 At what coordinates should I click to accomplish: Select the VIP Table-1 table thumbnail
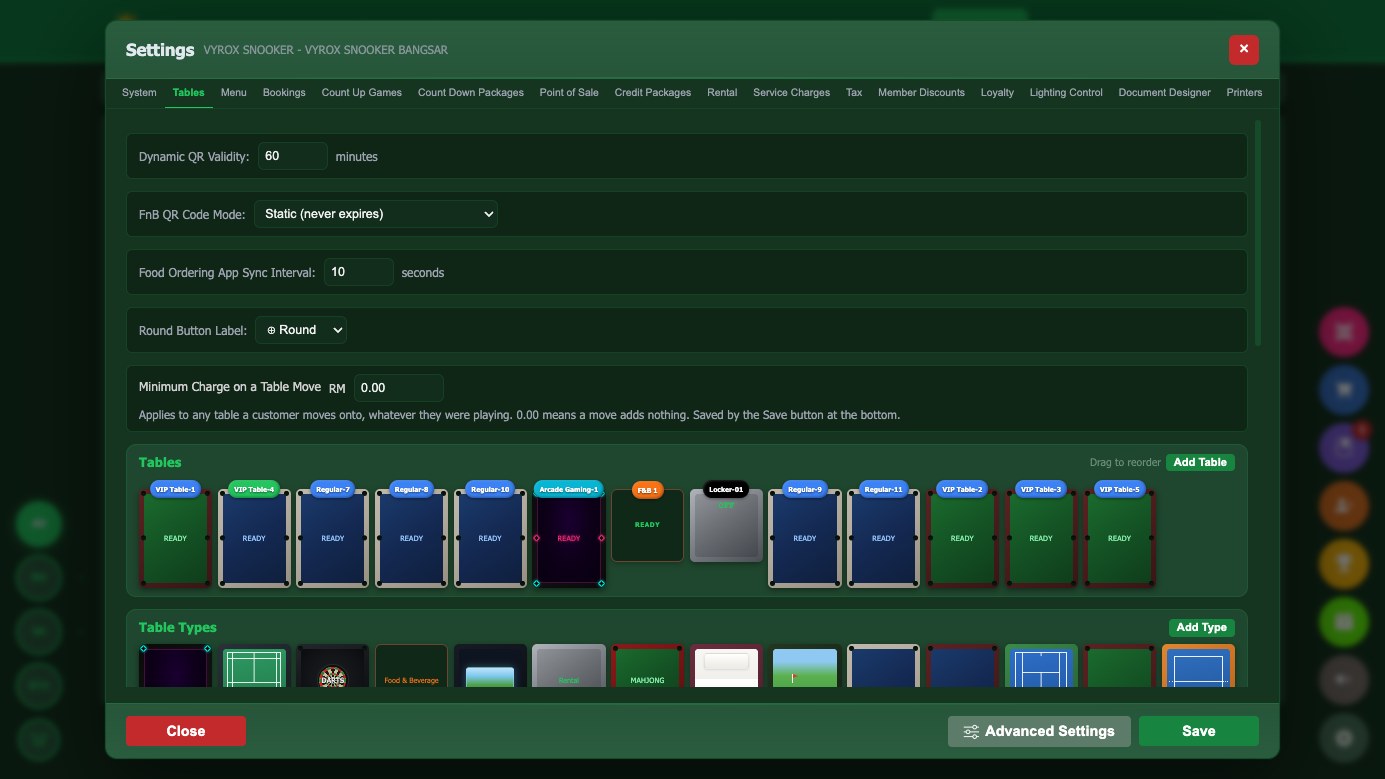click(x=175, y=537)
